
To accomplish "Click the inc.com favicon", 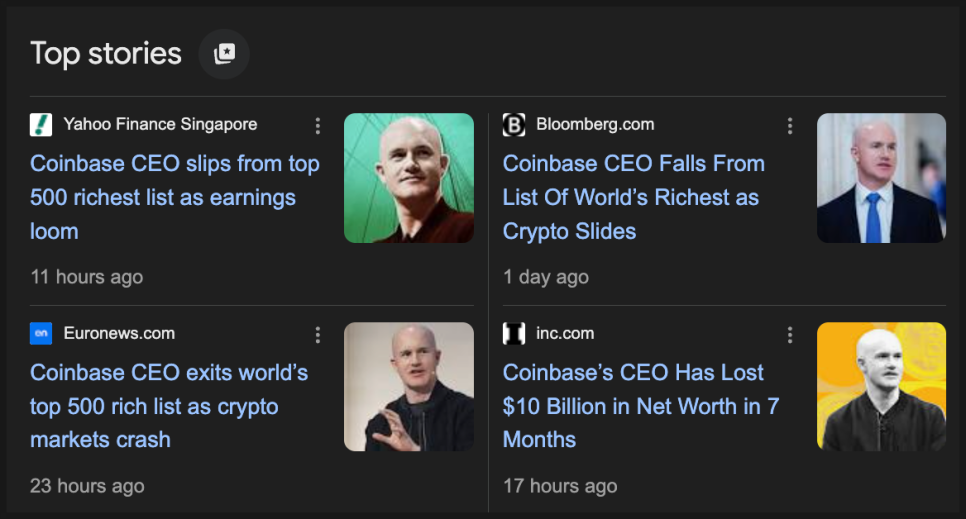I will 514,334.
